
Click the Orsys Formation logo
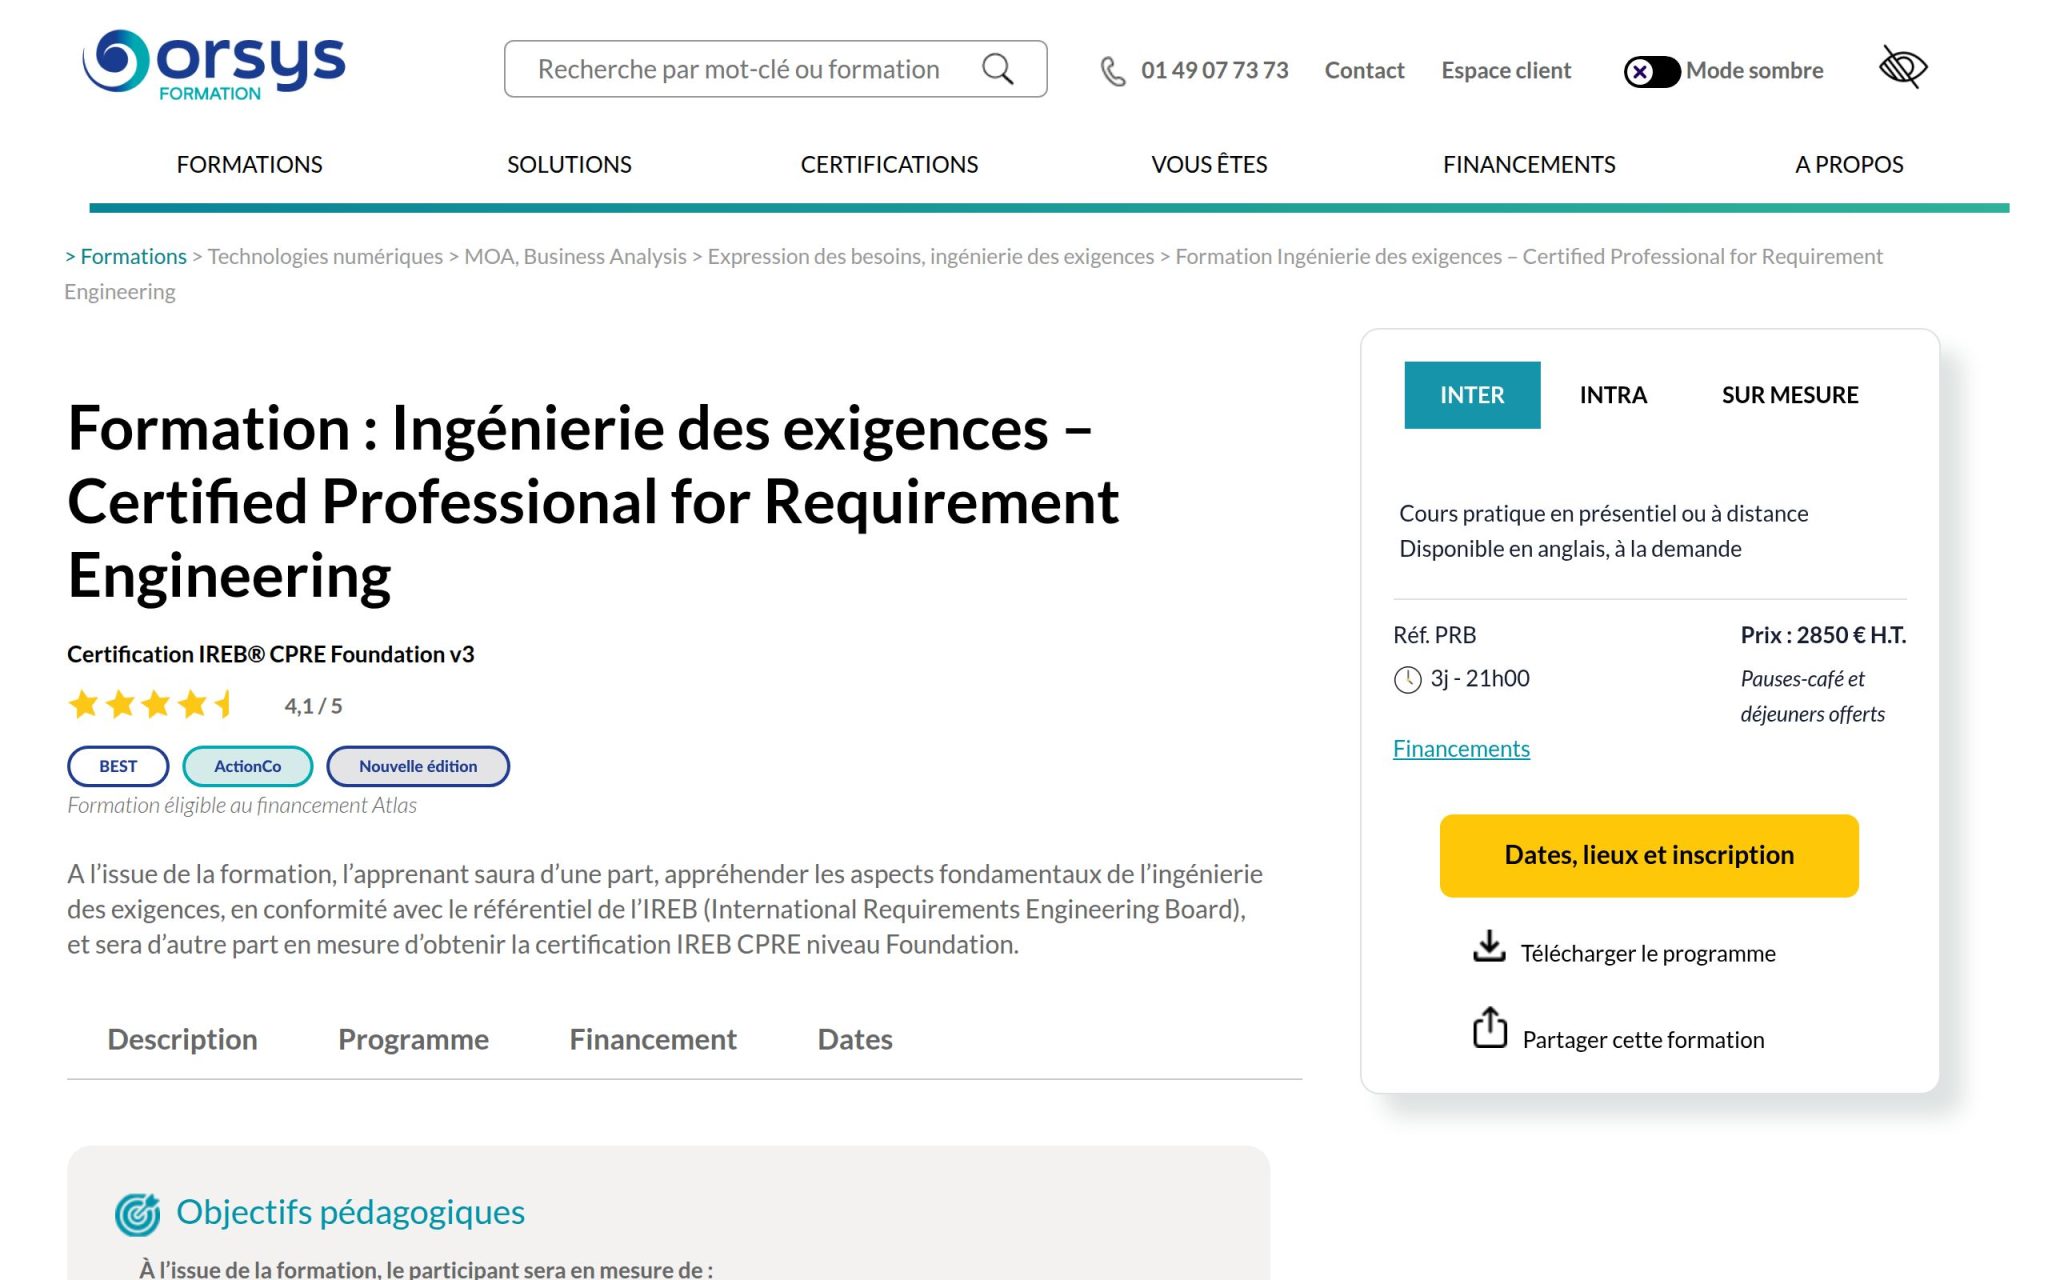pyautogui.click(x=214, y=66)
